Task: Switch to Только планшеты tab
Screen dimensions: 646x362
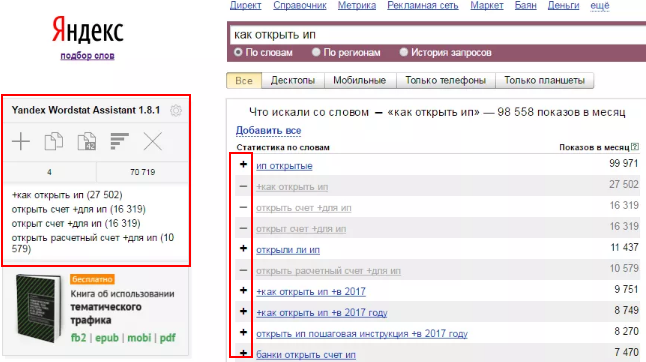Action: coord(544,80)
